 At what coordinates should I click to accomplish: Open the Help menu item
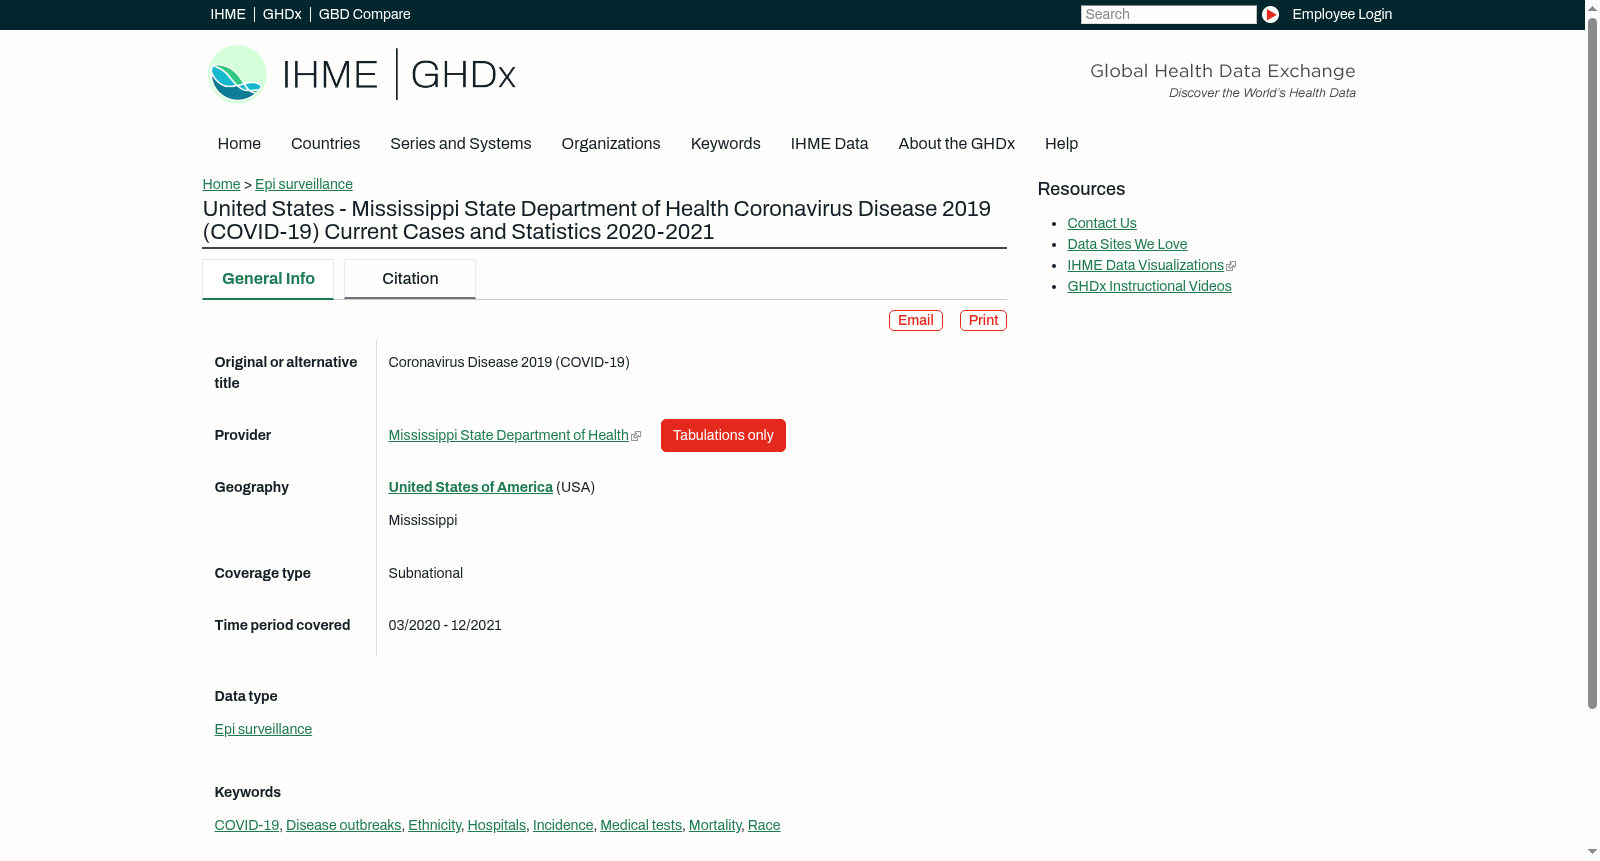(x=1061, y=143)
